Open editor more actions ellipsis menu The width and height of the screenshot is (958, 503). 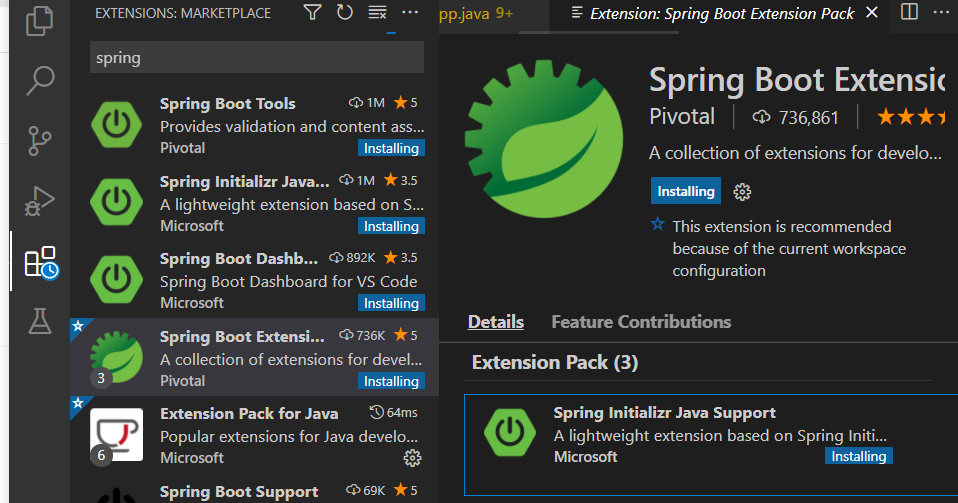click(942, 12)
